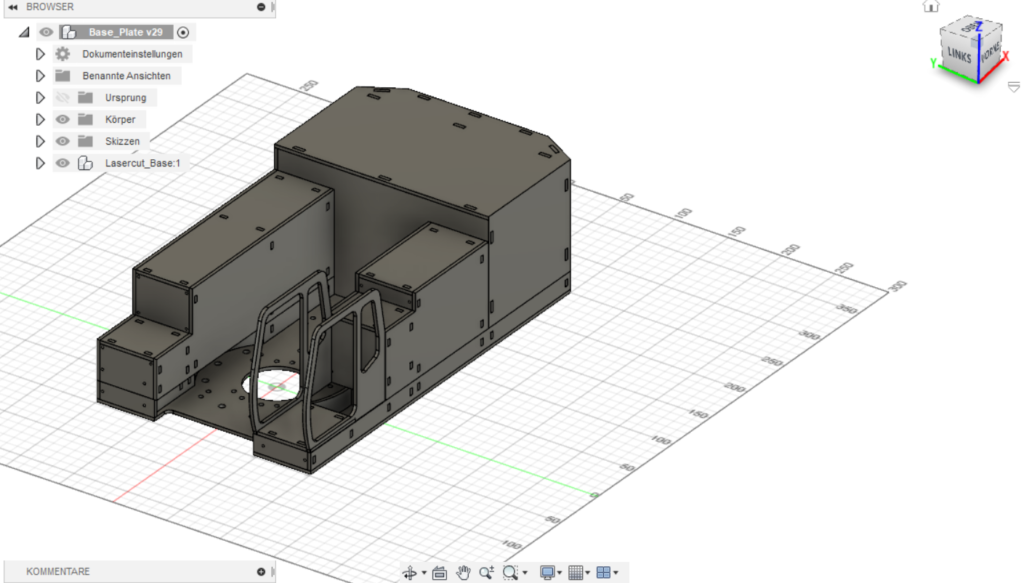Click the ViewCube home icon
The height and width of the screenshot is (583, 1024).
(931, 6)
